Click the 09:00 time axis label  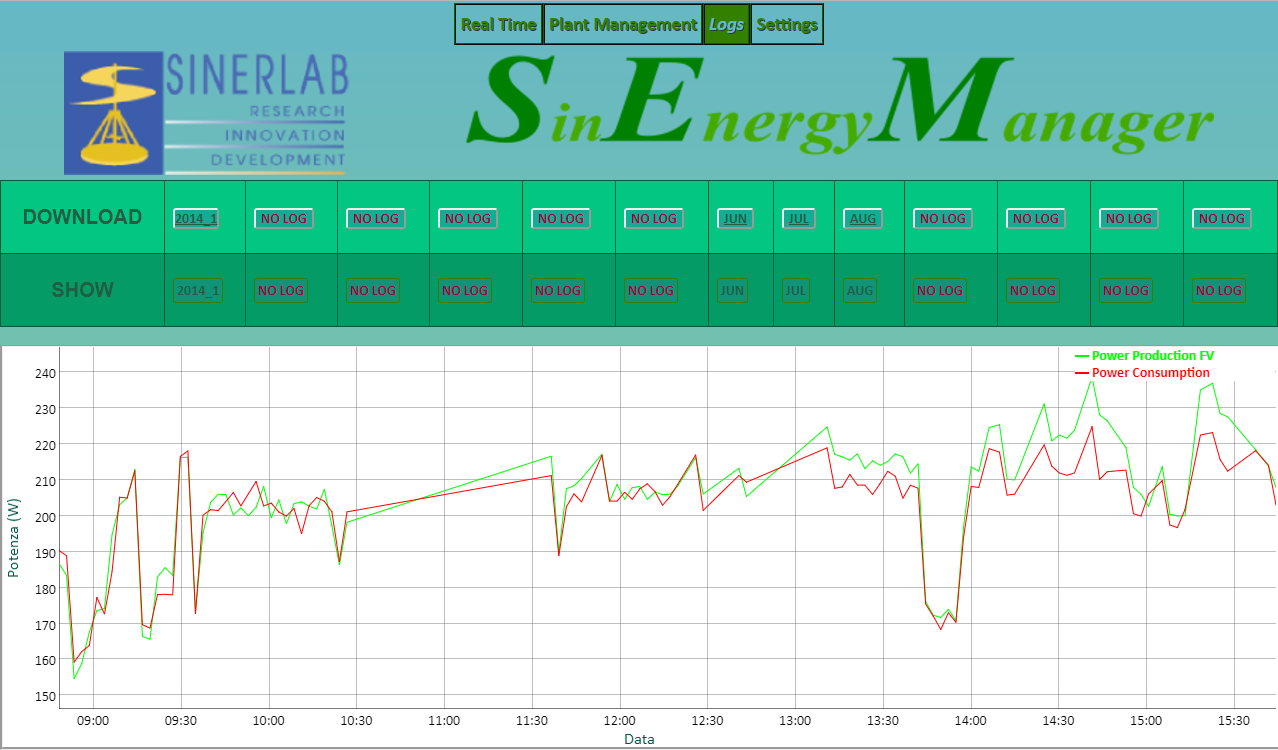[93, 720]
